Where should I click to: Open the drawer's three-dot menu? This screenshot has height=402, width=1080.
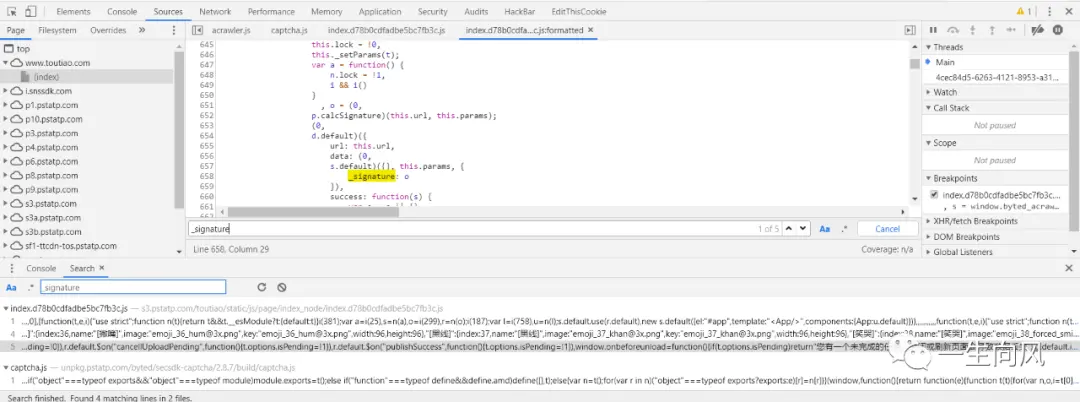[x=12, y=268]
